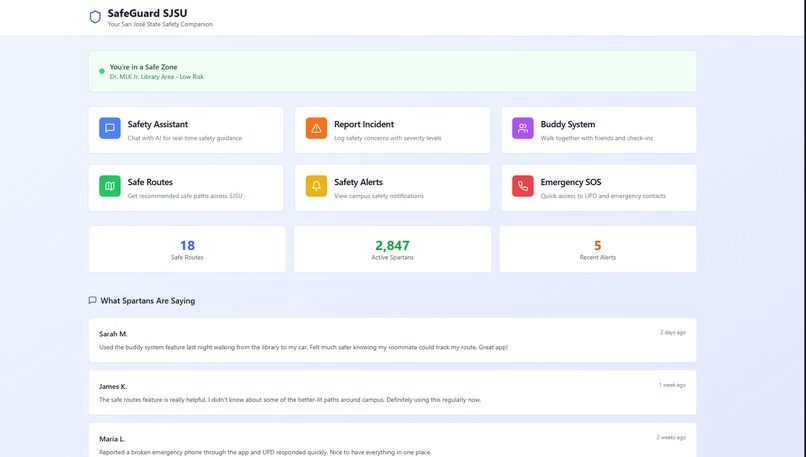Open the Safety Alerts card title
The image size is (806, 457).
[x=358, y=182]
